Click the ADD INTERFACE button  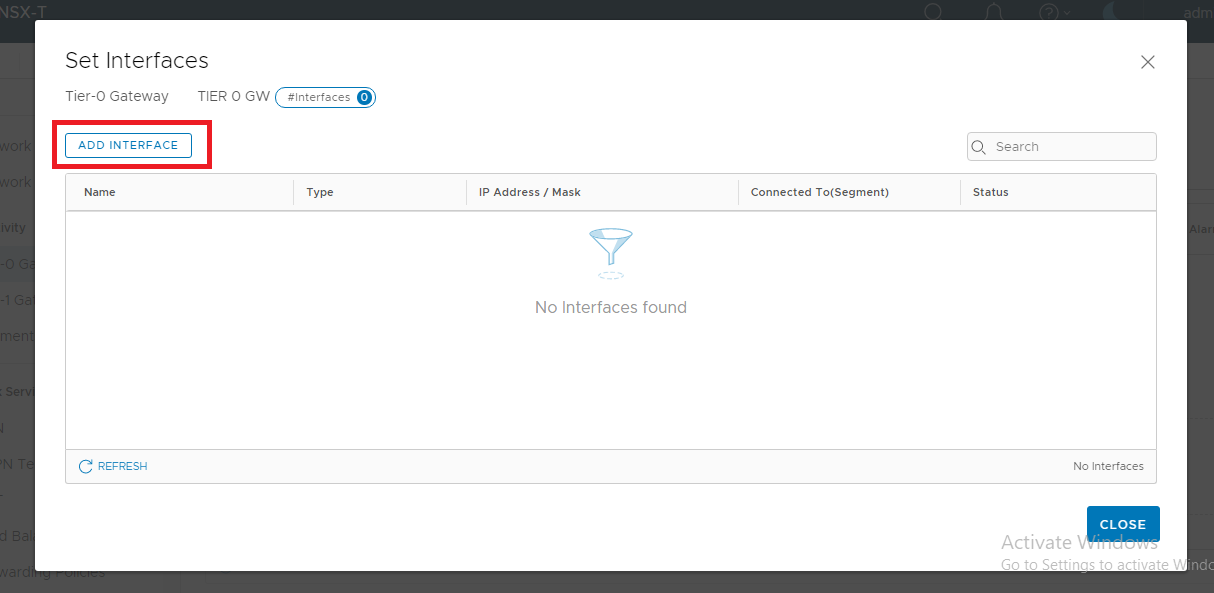click(x=128, y=145)
